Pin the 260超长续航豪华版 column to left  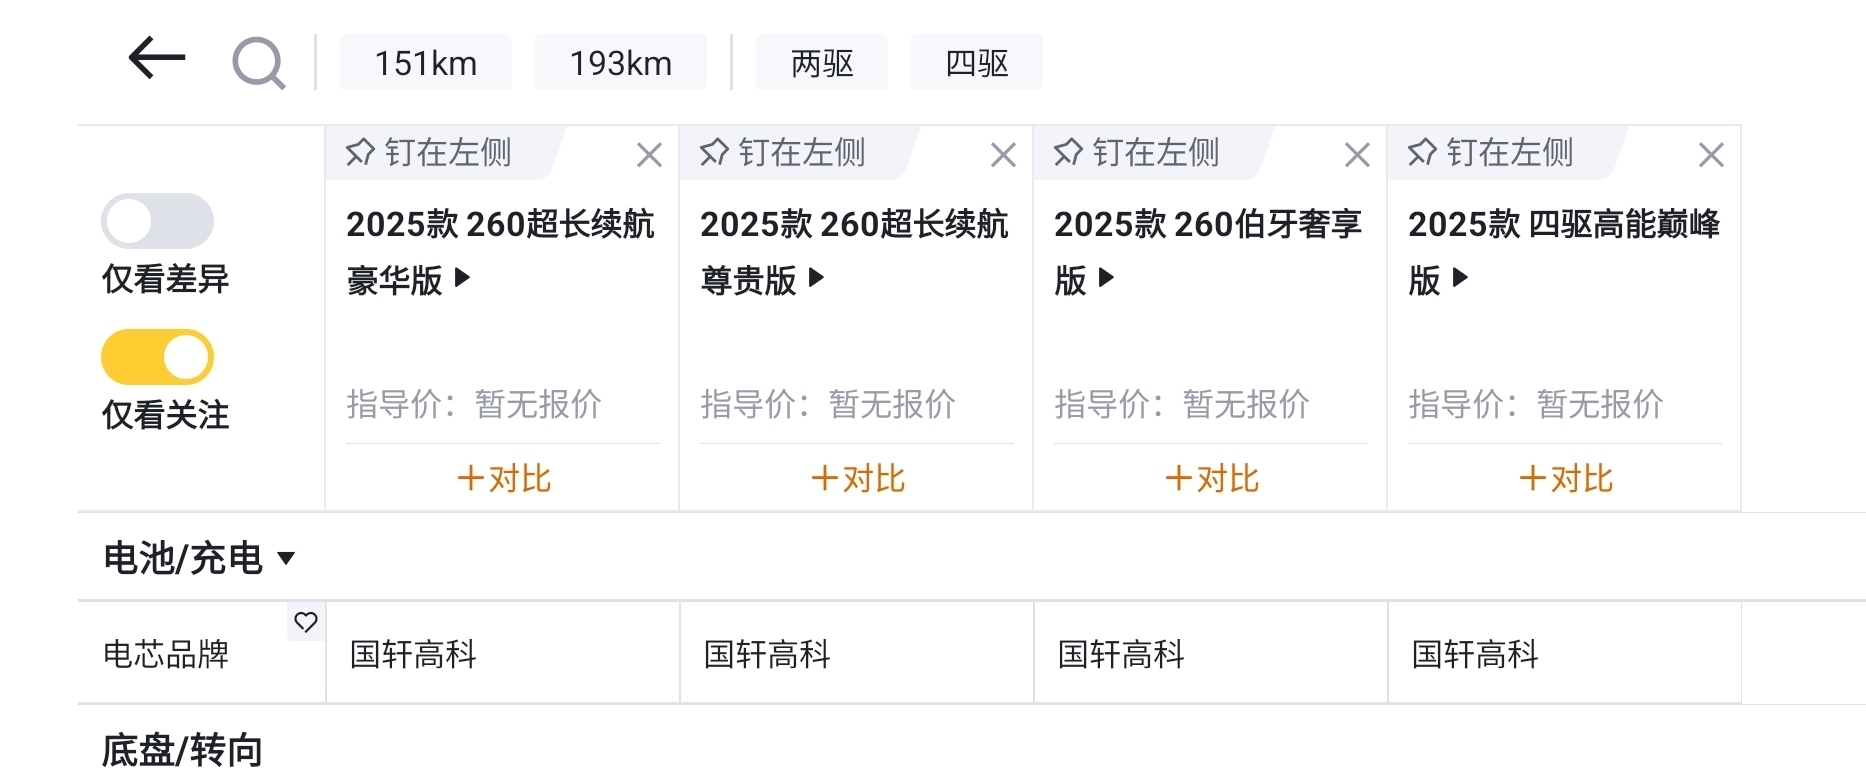click(x=429, y=153)
